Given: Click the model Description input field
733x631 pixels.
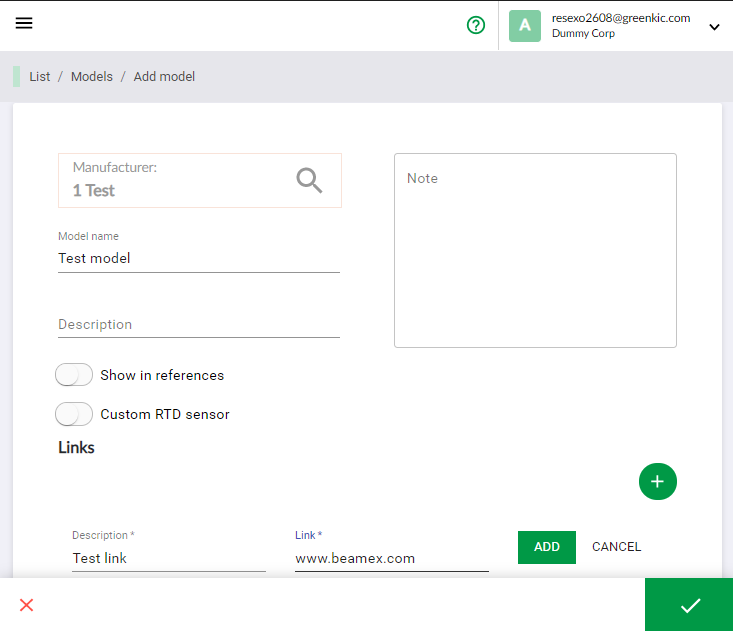Looking at the screenshot, I should (x=199, y=324).
